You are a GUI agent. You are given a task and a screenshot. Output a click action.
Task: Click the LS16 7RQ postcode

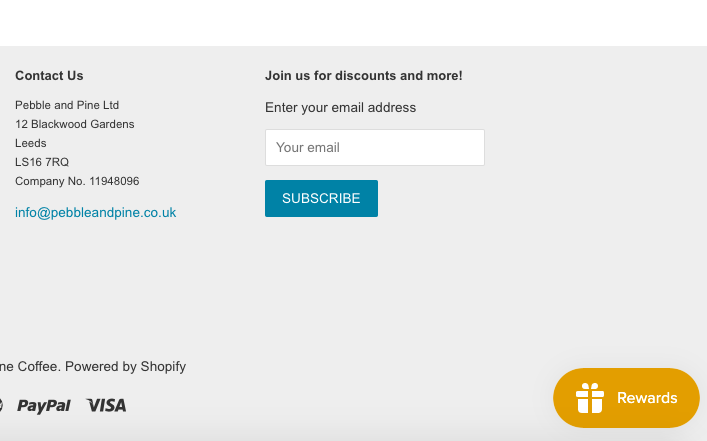[x=42, y=162]
